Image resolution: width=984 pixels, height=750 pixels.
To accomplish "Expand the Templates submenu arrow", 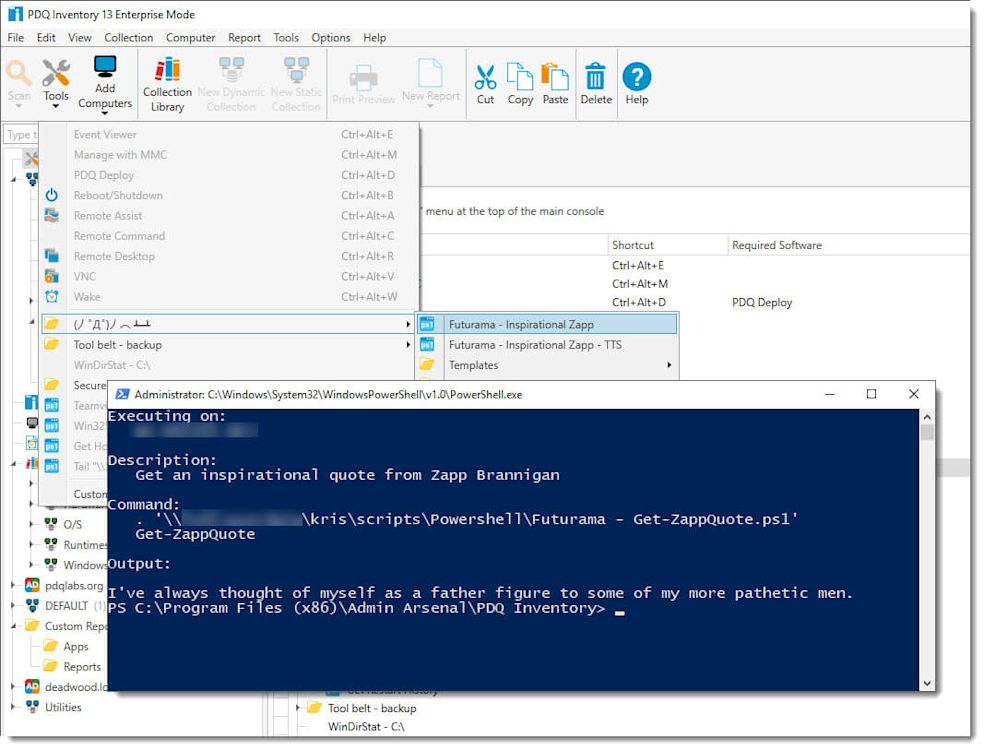I will [x=669, y=365].
